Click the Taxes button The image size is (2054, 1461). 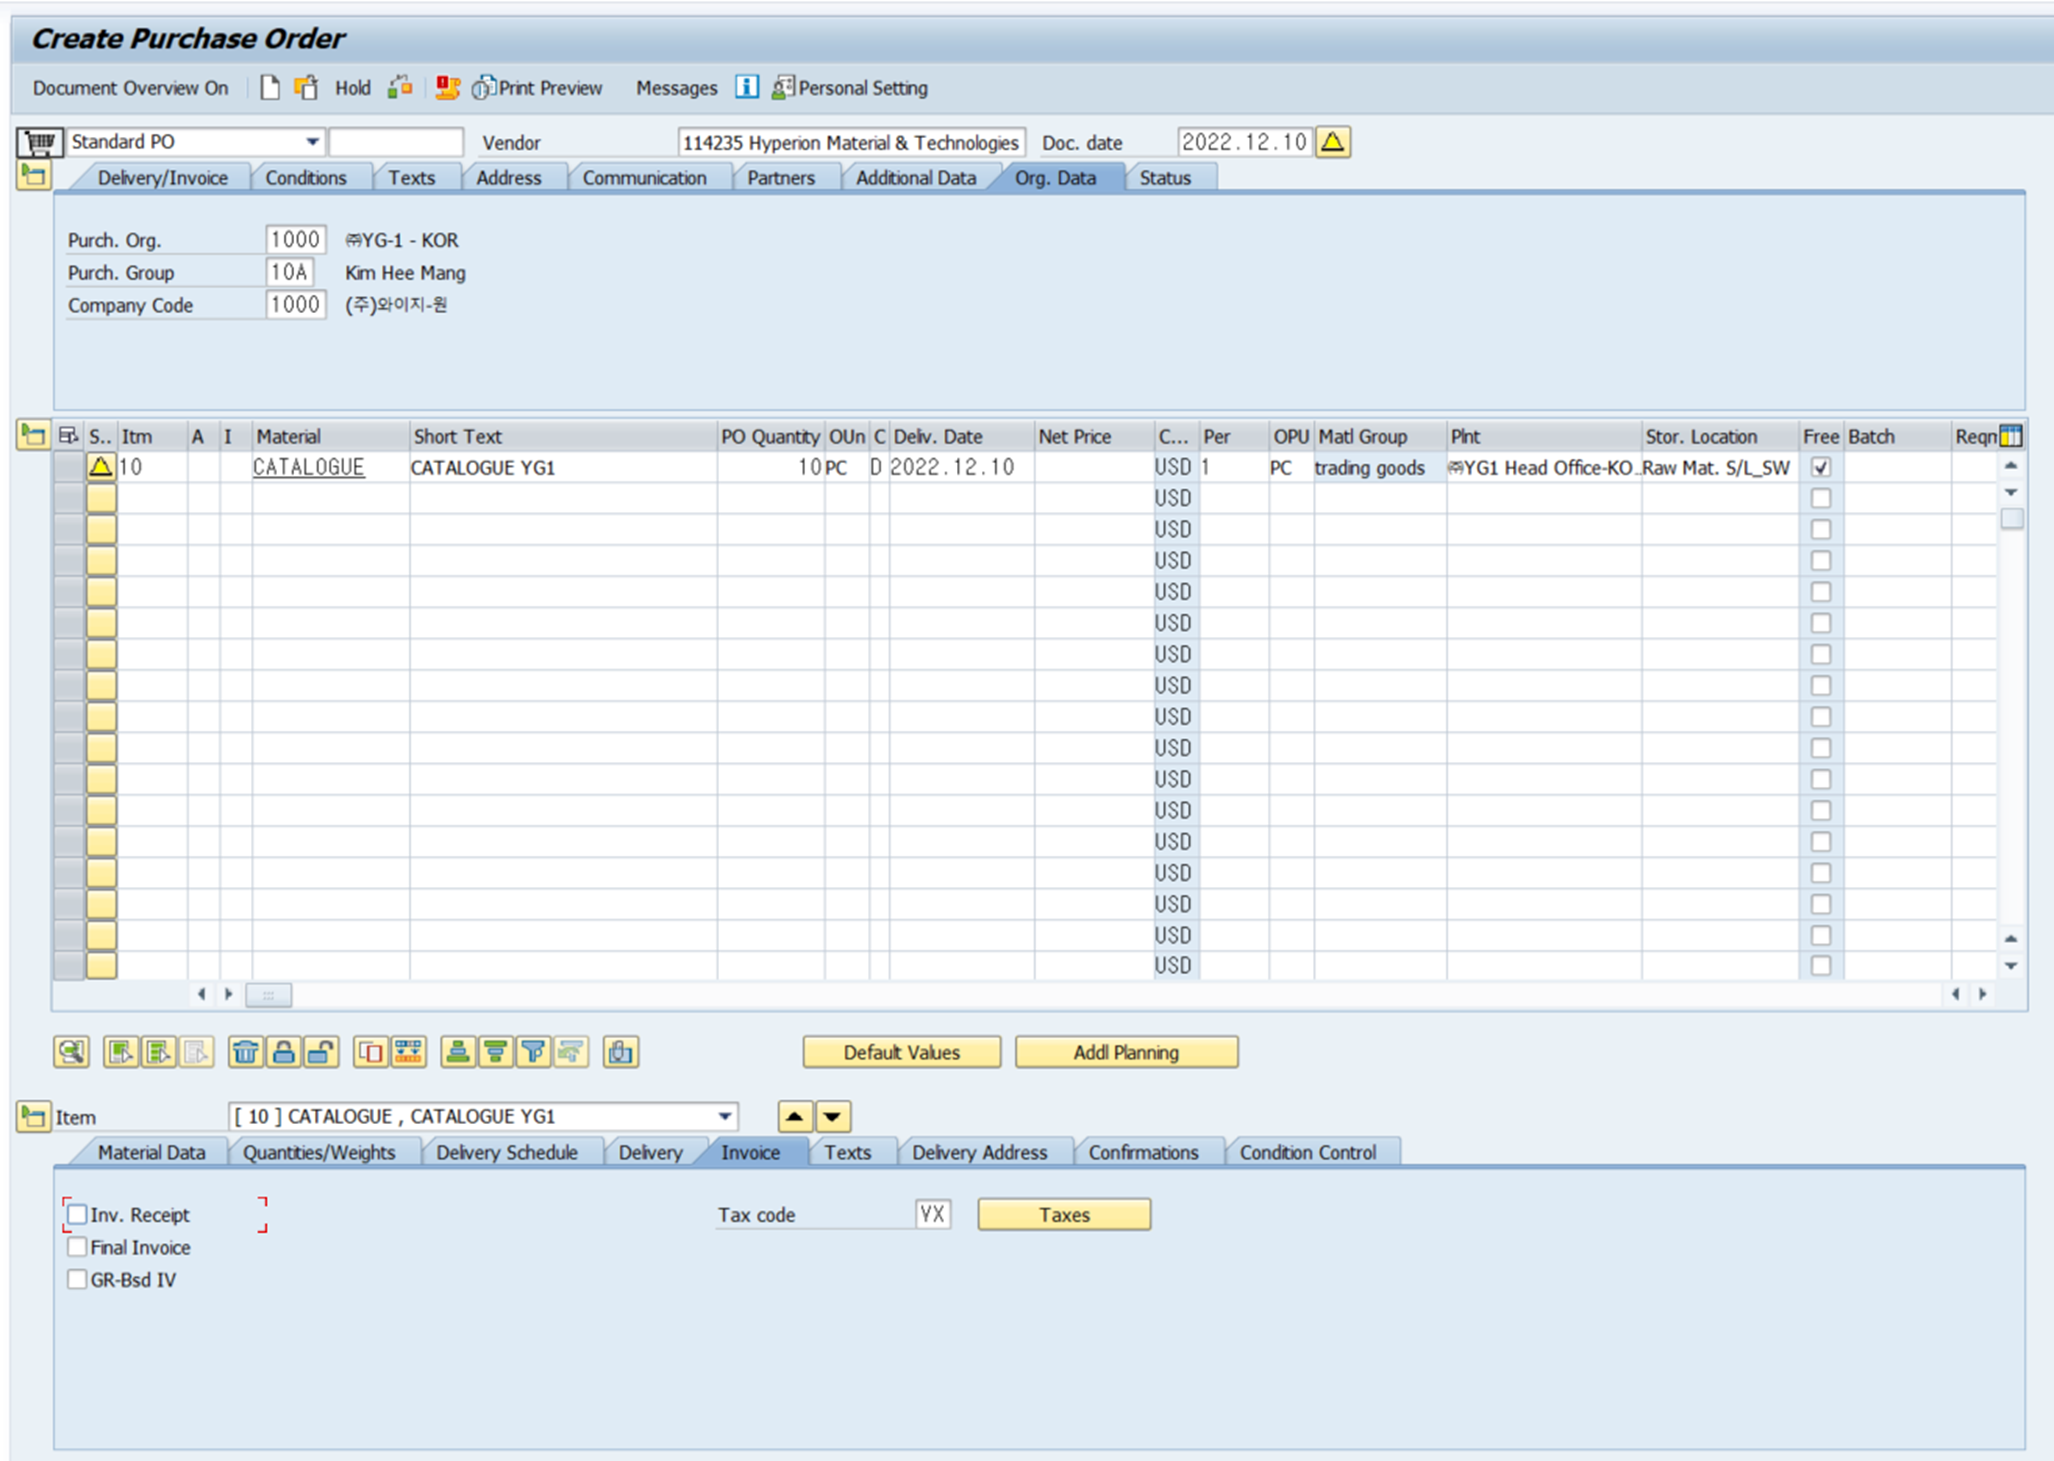[x=1063, y=1214]
